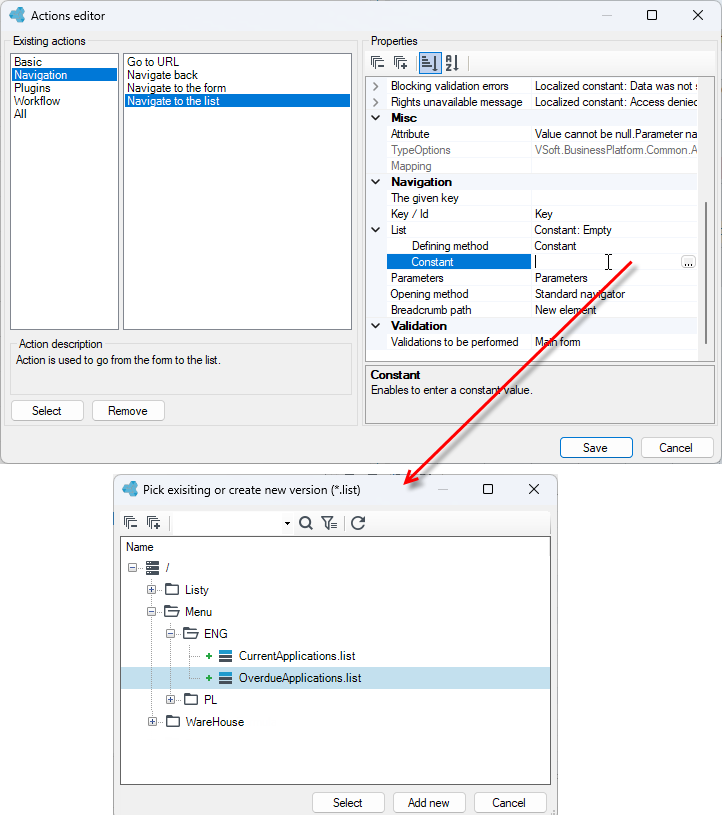This screenshot has width=722, height=815.
Task: Click the Name column header in picker
Action: 140,547
